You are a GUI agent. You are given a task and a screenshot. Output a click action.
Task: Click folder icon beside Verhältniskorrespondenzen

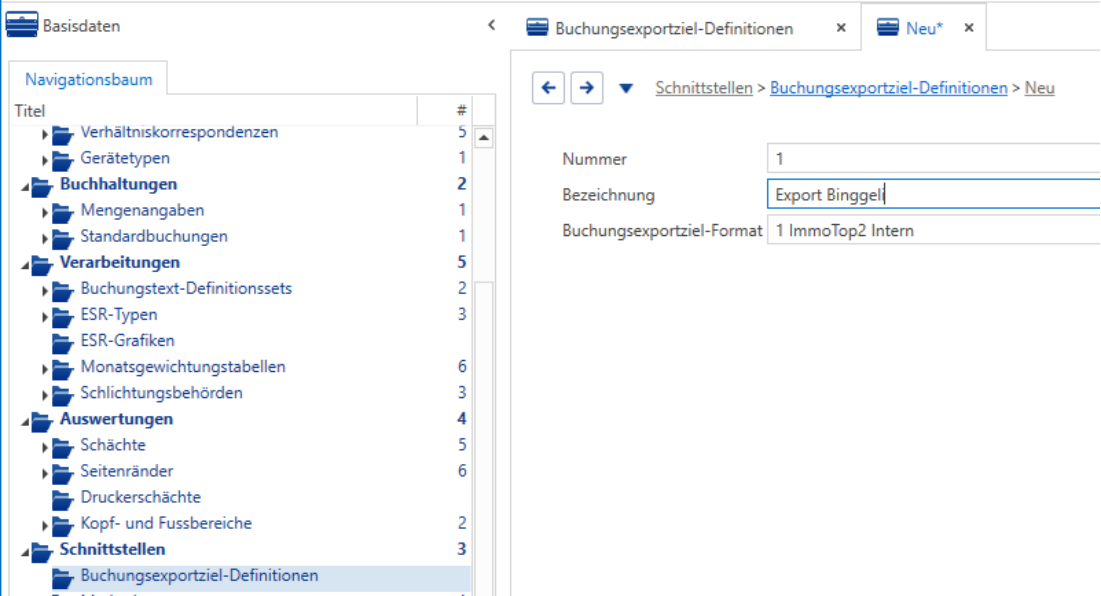click(62, 133)
